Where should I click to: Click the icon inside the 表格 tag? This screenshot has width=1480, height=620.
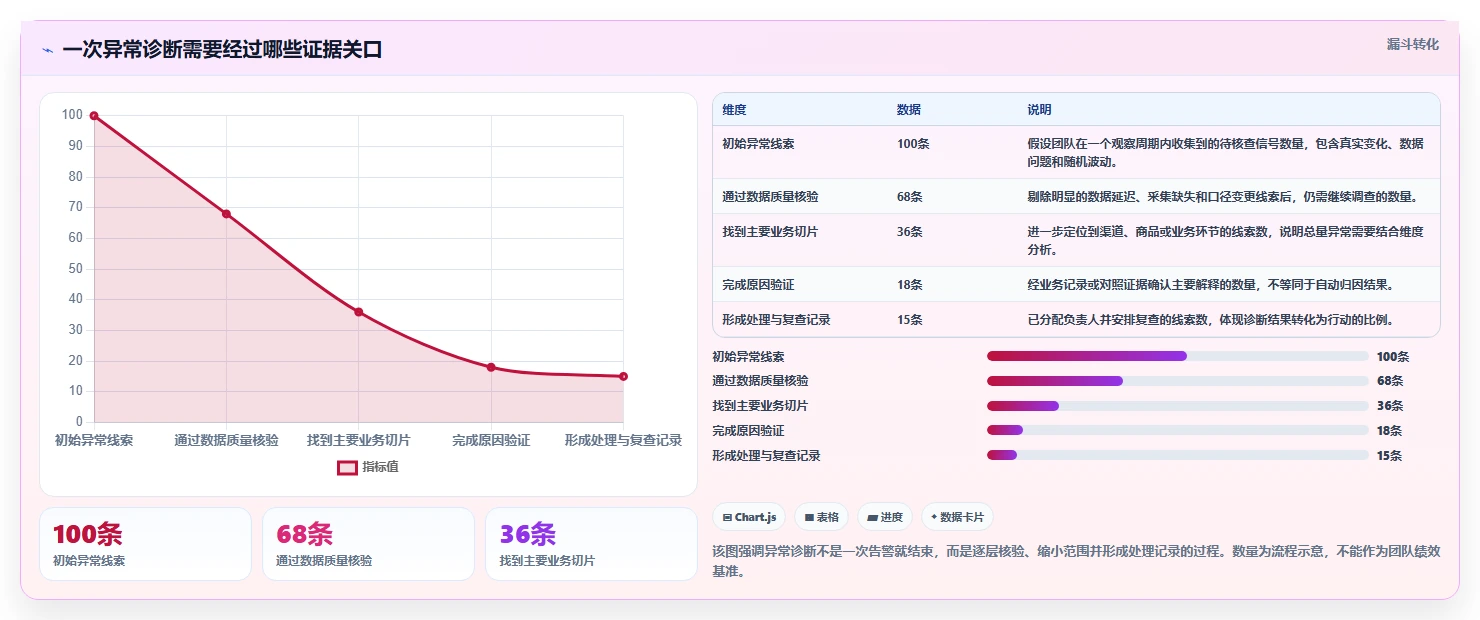(x=809, y=517)
